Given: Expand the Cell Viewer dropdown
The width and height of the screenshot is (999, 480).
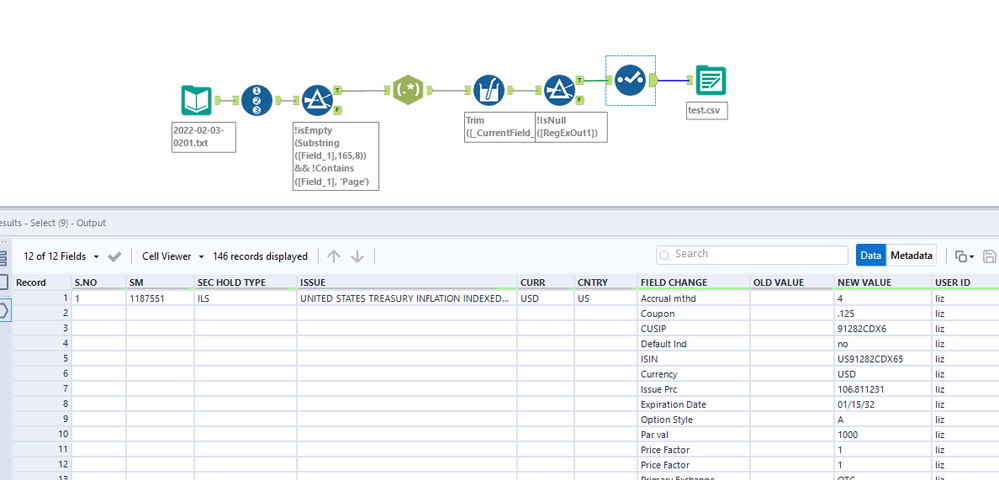Looking at the screenshot, I should coord(172,257).
